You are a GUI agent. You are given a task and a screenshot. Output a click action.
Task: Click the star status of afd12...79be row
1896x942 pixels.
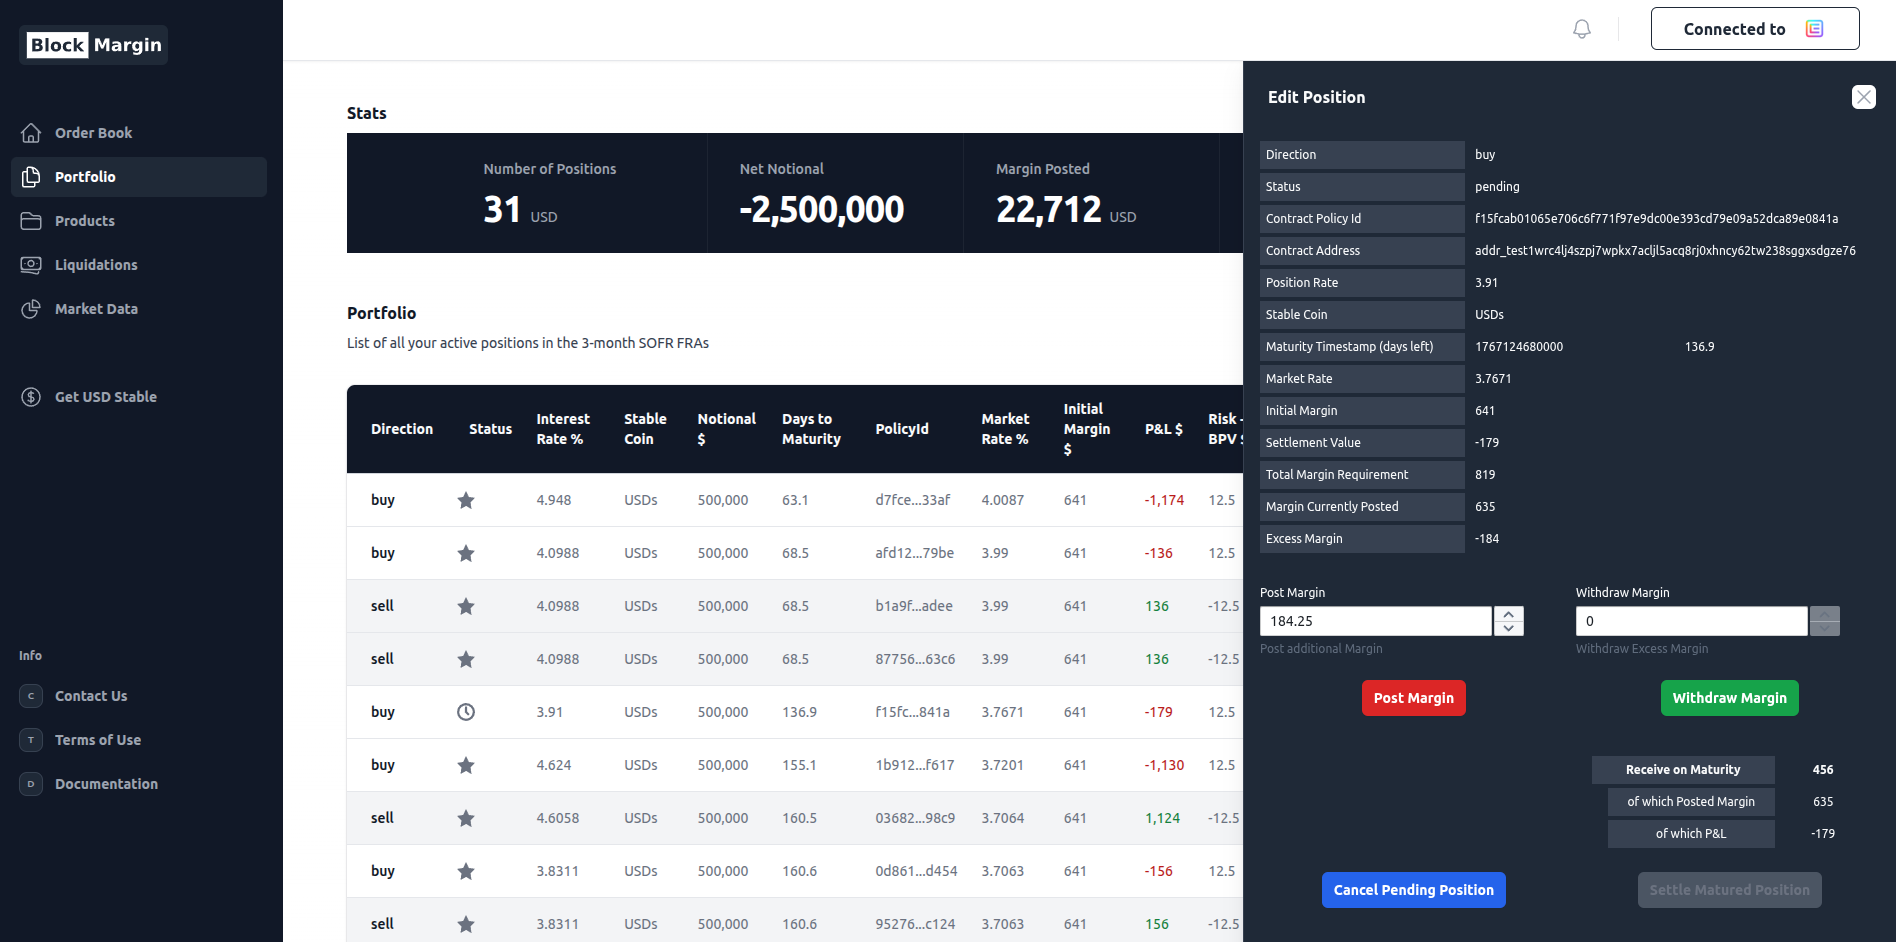click(x=466, y=553)
